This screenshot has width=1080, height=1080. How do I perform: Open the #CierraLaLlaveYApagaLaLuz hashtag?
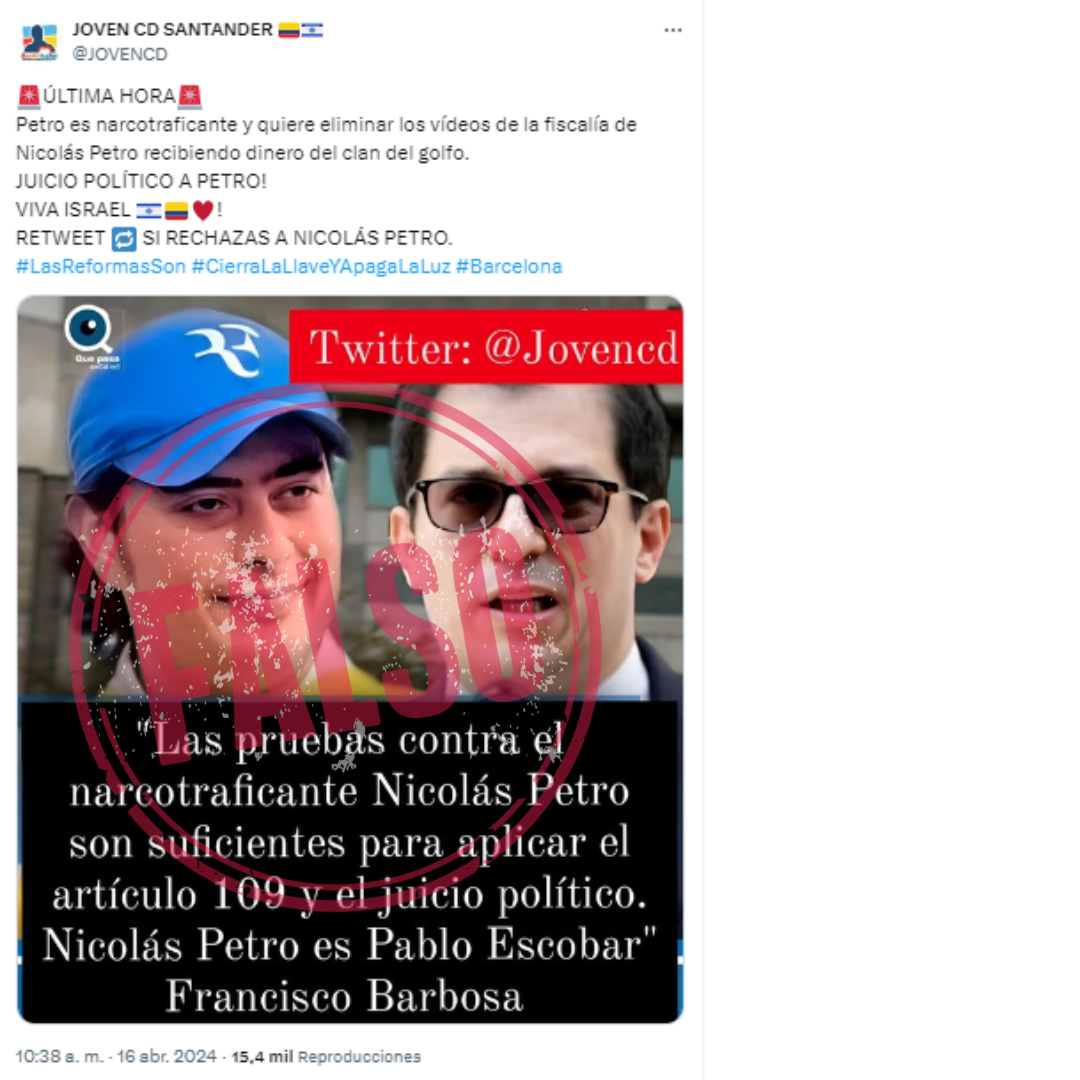coord(321,267)
